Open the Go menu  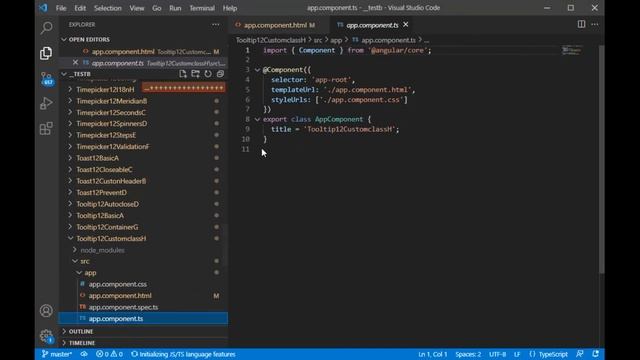point(157,8)
